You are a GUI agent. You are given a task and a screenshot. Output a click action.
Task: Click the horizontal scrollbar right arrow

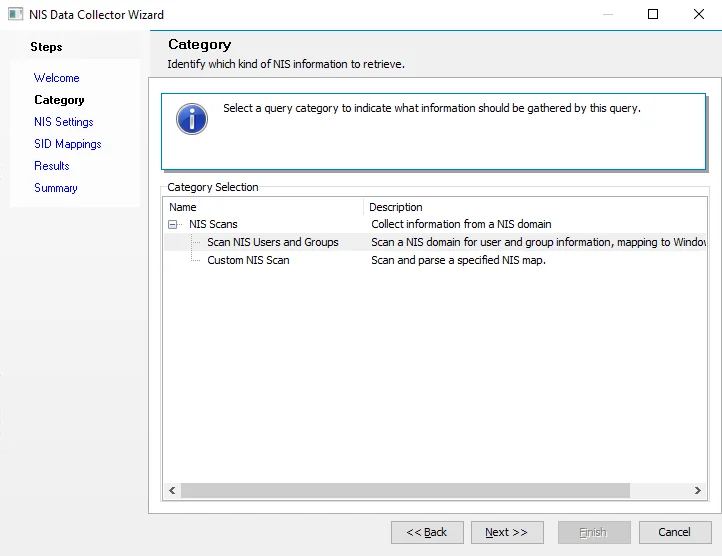click(698, 491)
